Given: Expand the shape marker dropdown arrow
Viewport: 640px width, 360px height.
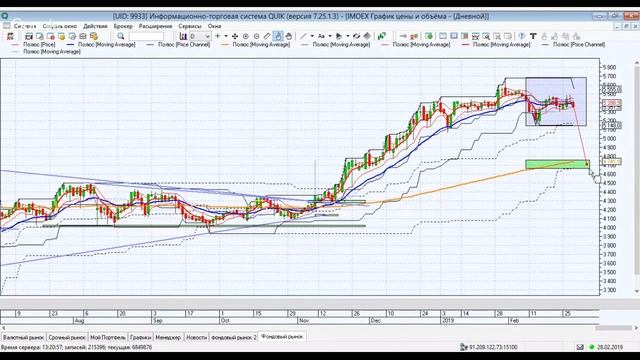Looking at the screenshot, I should click(x=348, y=36).
